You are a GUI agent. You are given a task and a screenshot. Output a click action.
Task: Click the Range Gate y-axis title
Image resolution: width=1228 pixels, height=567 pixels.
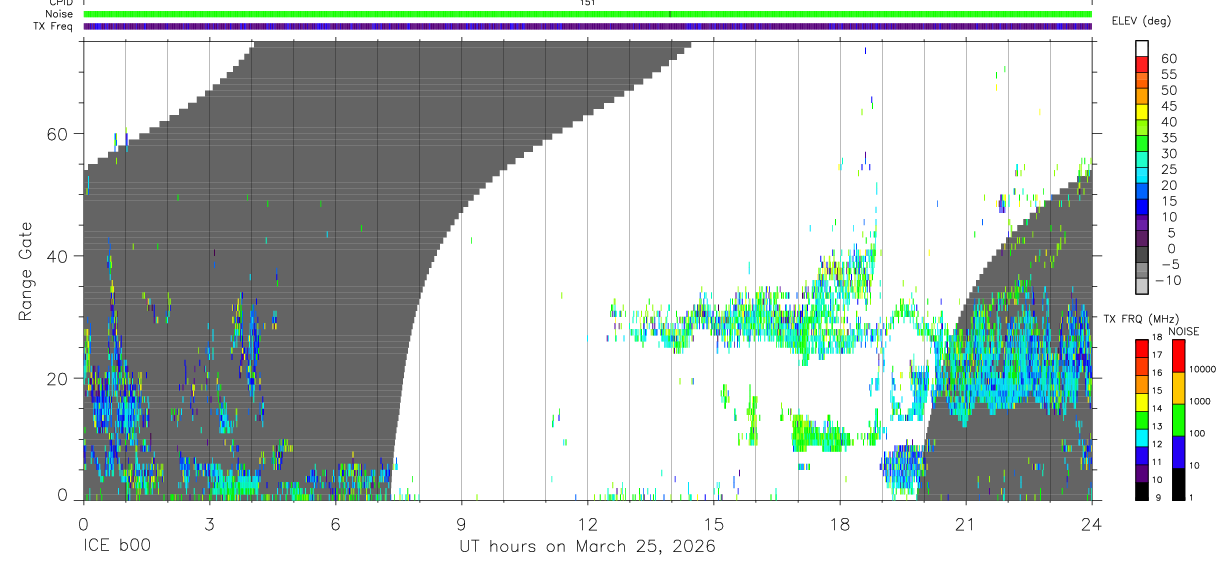28,272
